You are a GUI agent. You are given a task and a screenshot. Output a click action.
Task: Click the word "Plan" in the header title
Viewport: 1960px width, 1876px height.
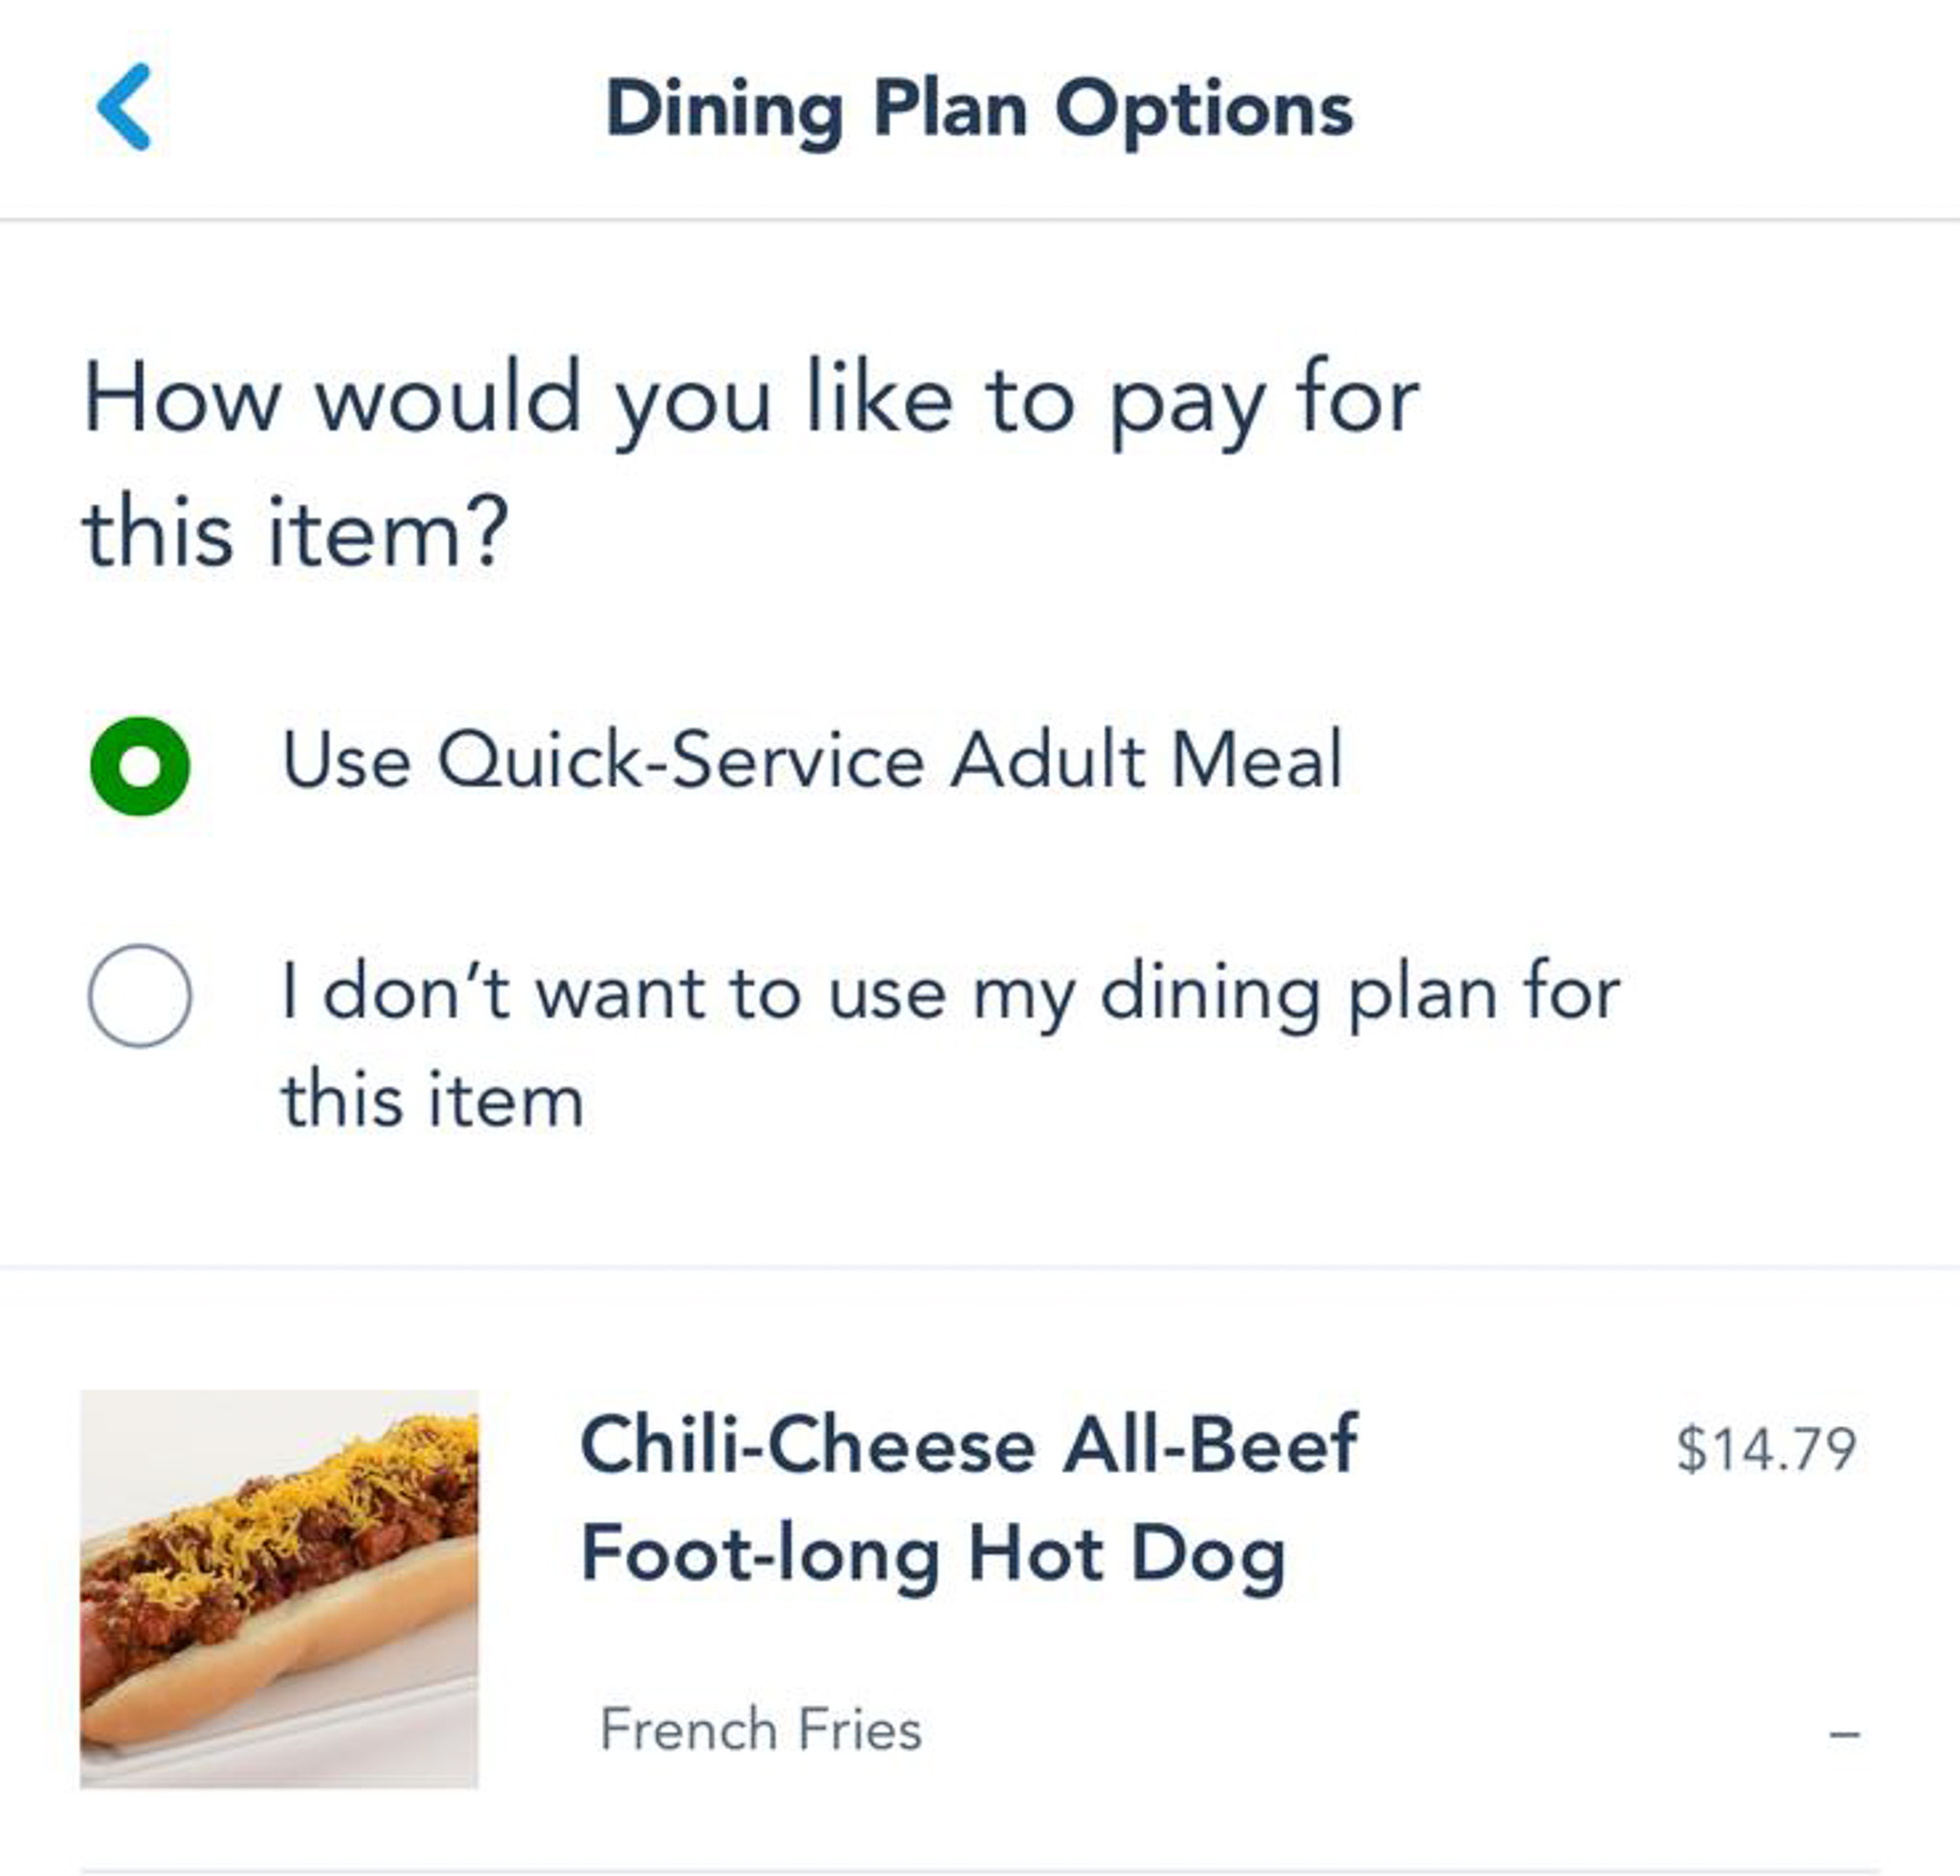(x=950, y=109)
